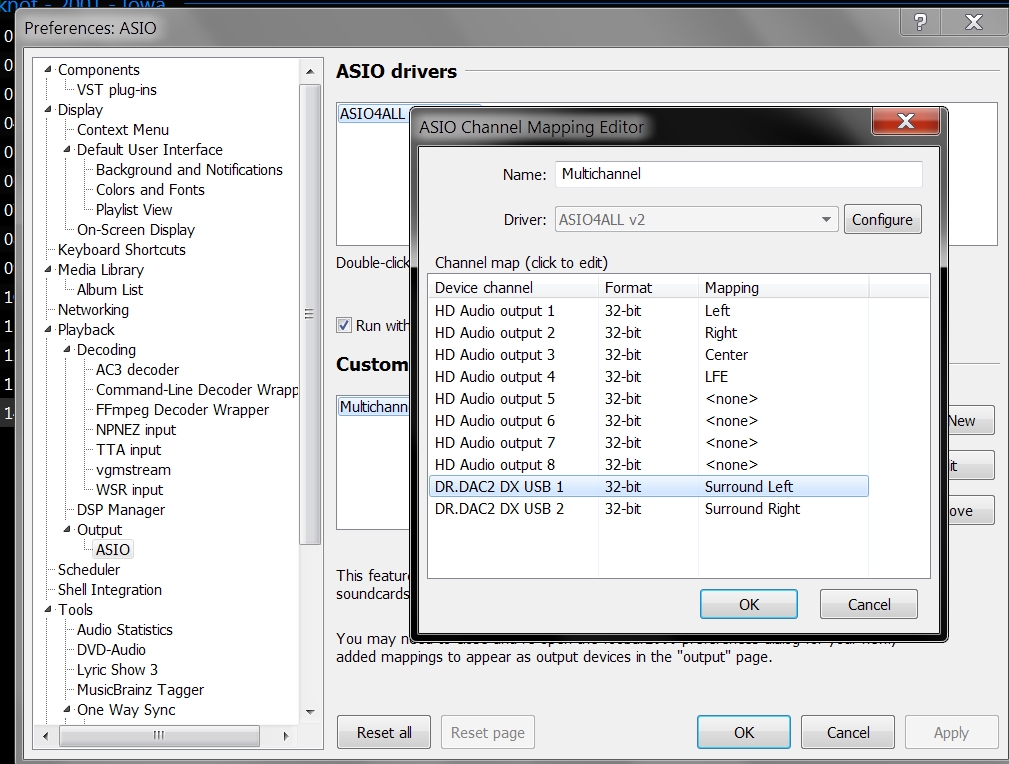Click the tree panel horizontal scrollbar
The image size is (1009, 764).
pyautogui.click(x=158, y=735)
